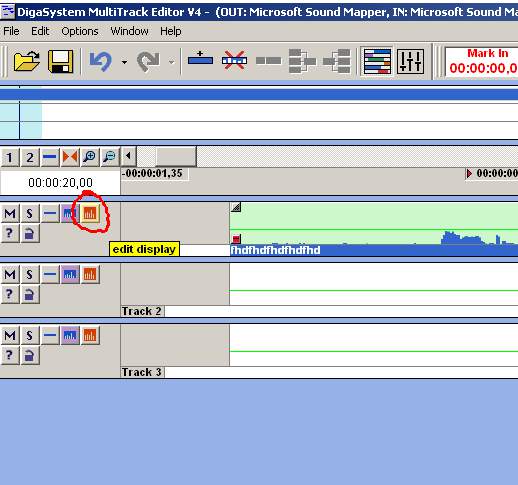The image size is (518, 485).
Task: Click the zoom in magnifier icon
Action: (x=90, y=157)
